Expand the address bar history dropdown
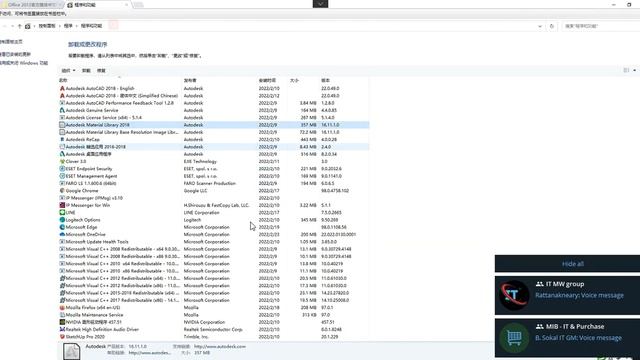This screenshot has height=360, width=640. (x=540, y=26)
